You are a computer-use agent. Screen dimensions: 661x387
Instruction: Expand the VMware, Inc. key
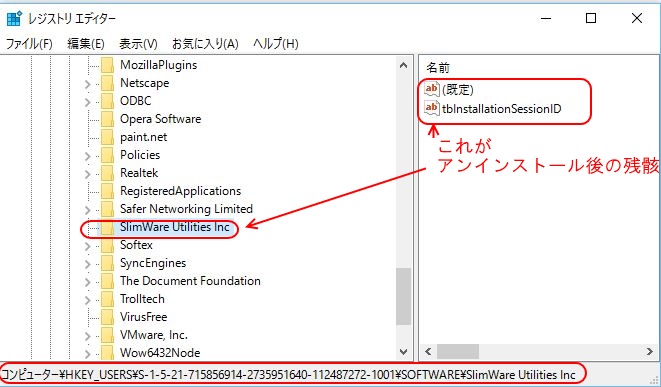[88, 336]
